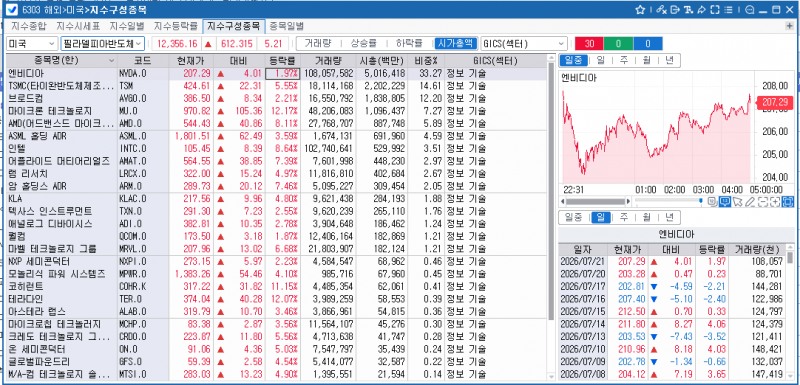Click the chart zoom slider handle
This screenshot has height=385, width=800.
point(701,200)
